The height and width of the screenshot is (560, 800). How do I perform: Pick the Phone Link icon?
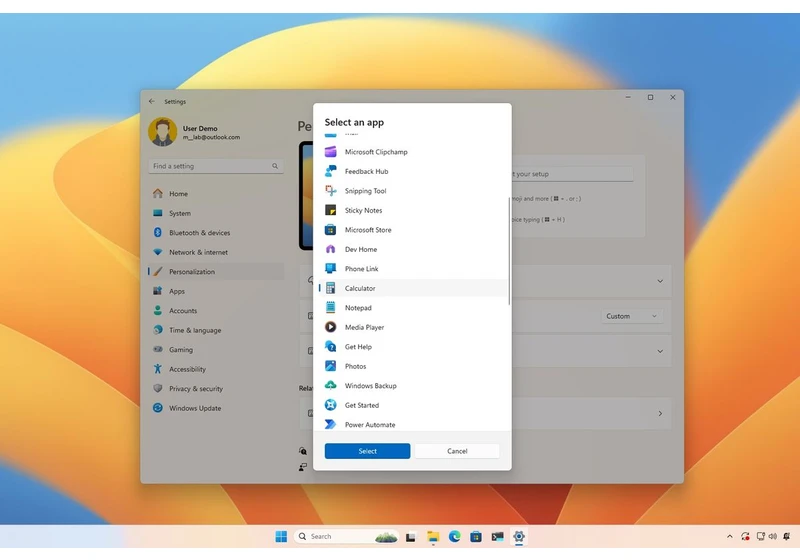click(331, 268)
